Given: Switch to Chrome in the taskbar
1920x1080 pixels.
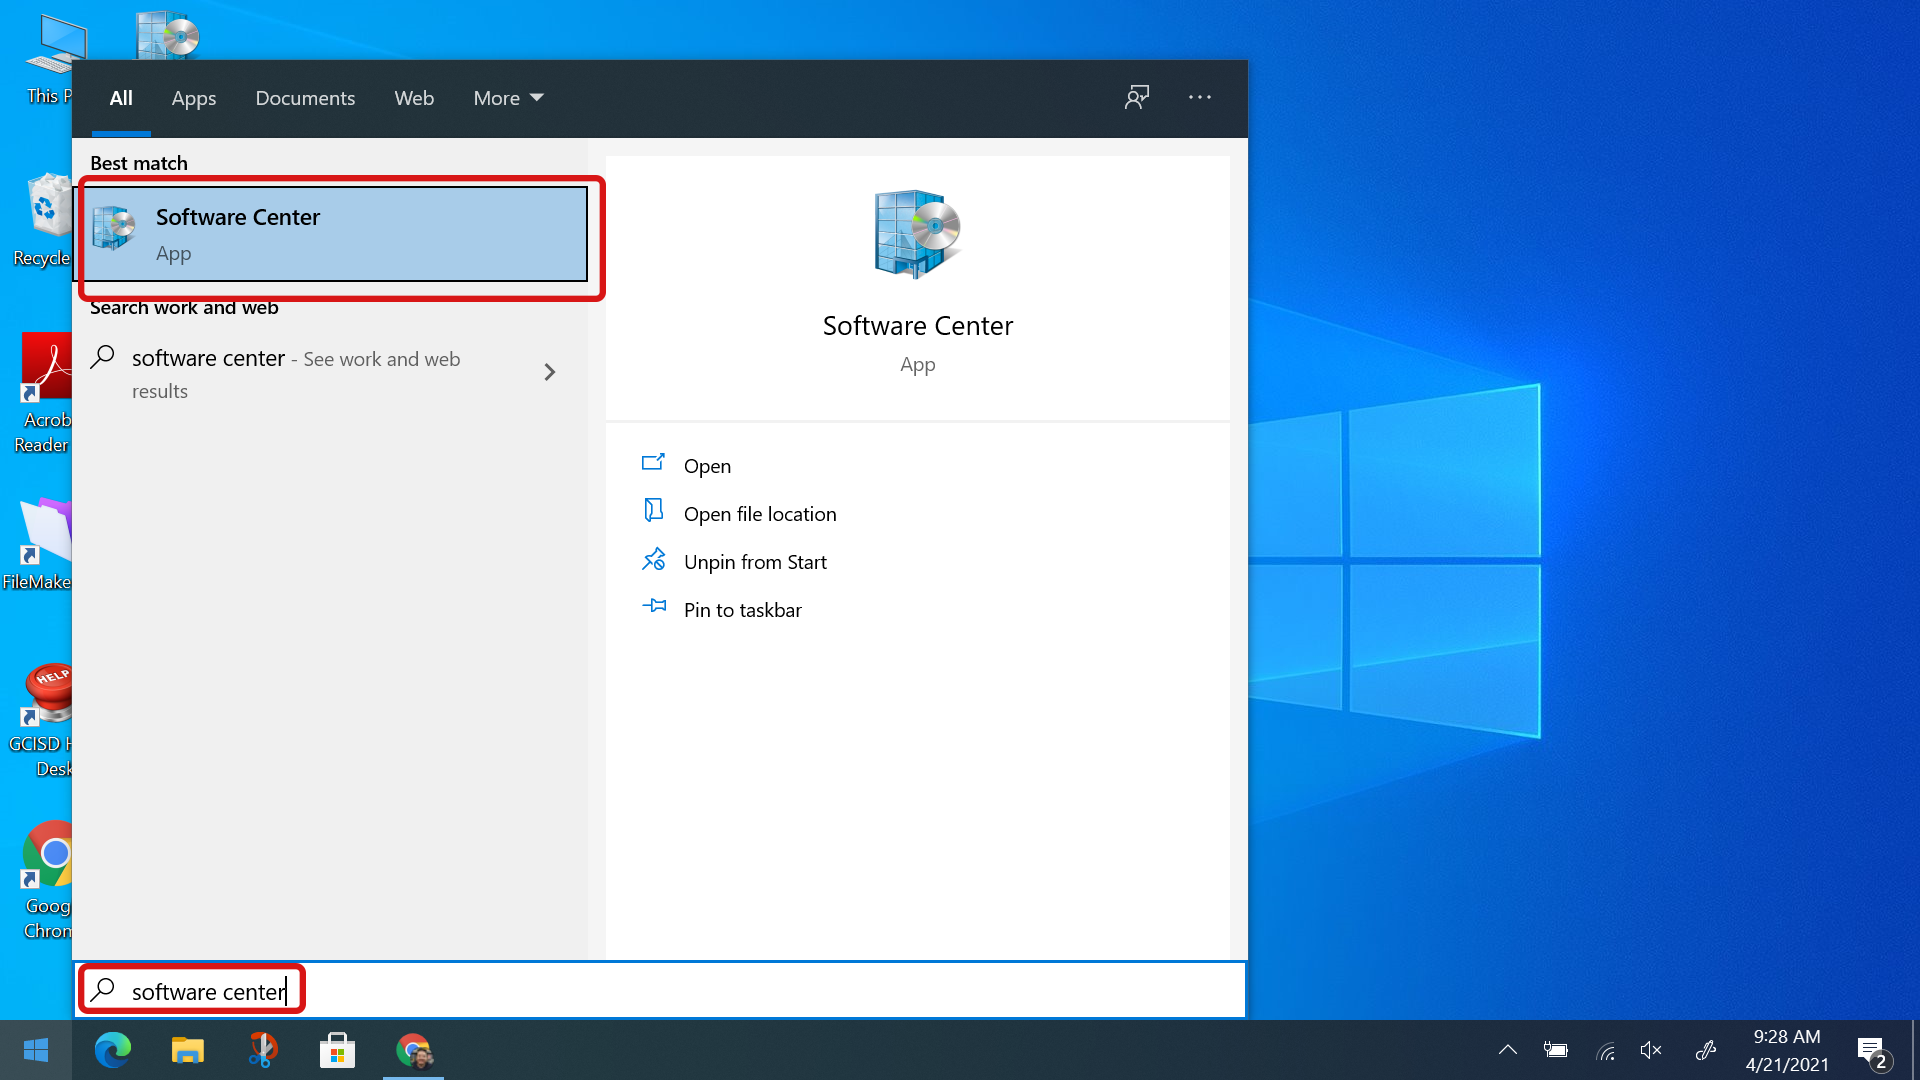Looking at the screenshot, I should (x=413, y=1050).
